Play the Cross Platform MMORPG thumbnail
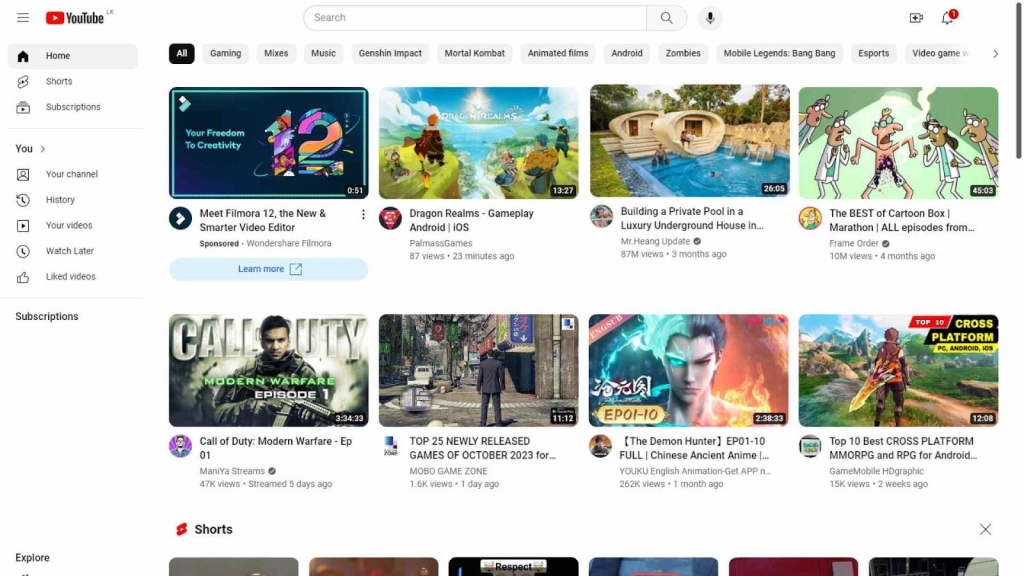1024x576 pixels. coord(898,370)
